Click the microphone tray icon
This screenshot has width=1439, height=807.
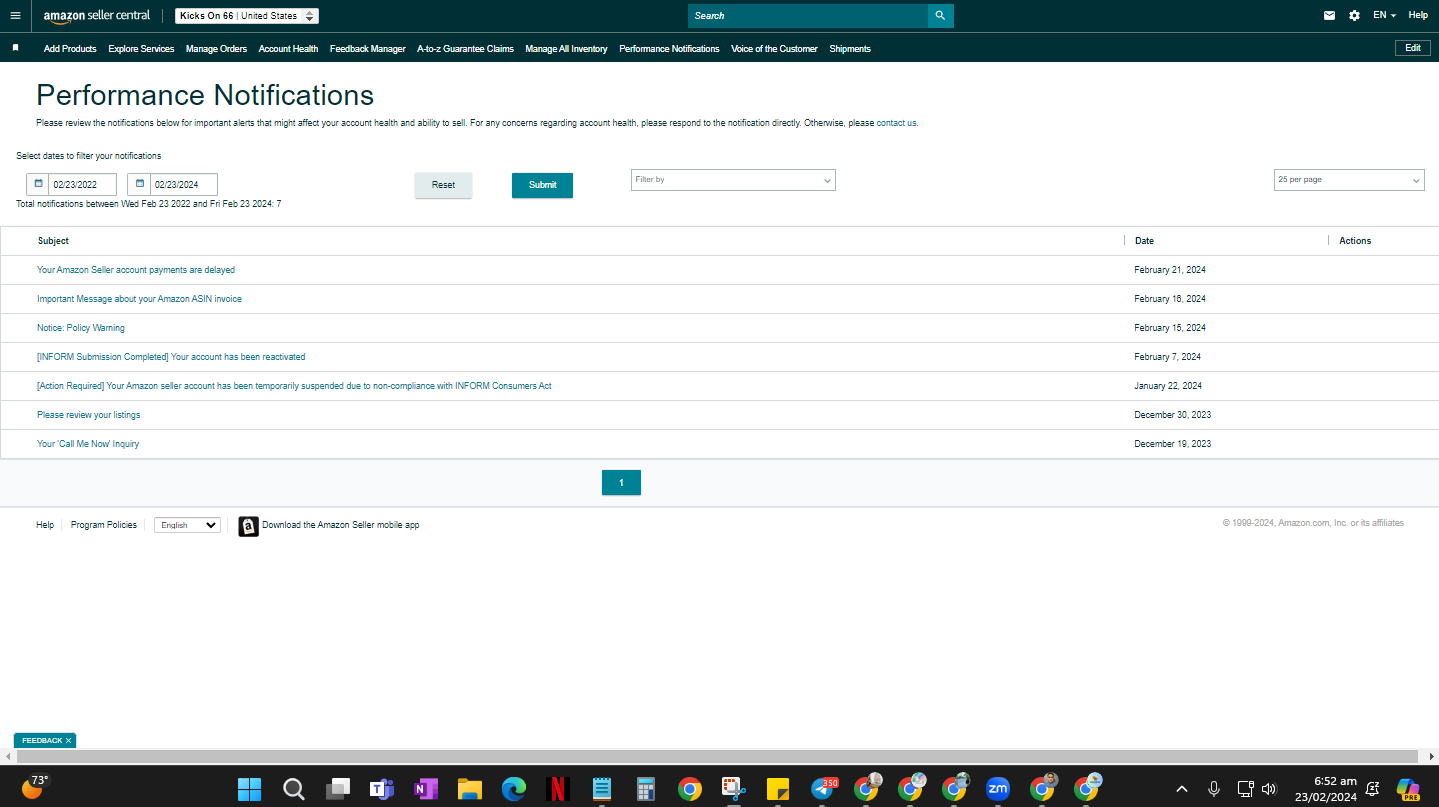tap(1214, 789)
